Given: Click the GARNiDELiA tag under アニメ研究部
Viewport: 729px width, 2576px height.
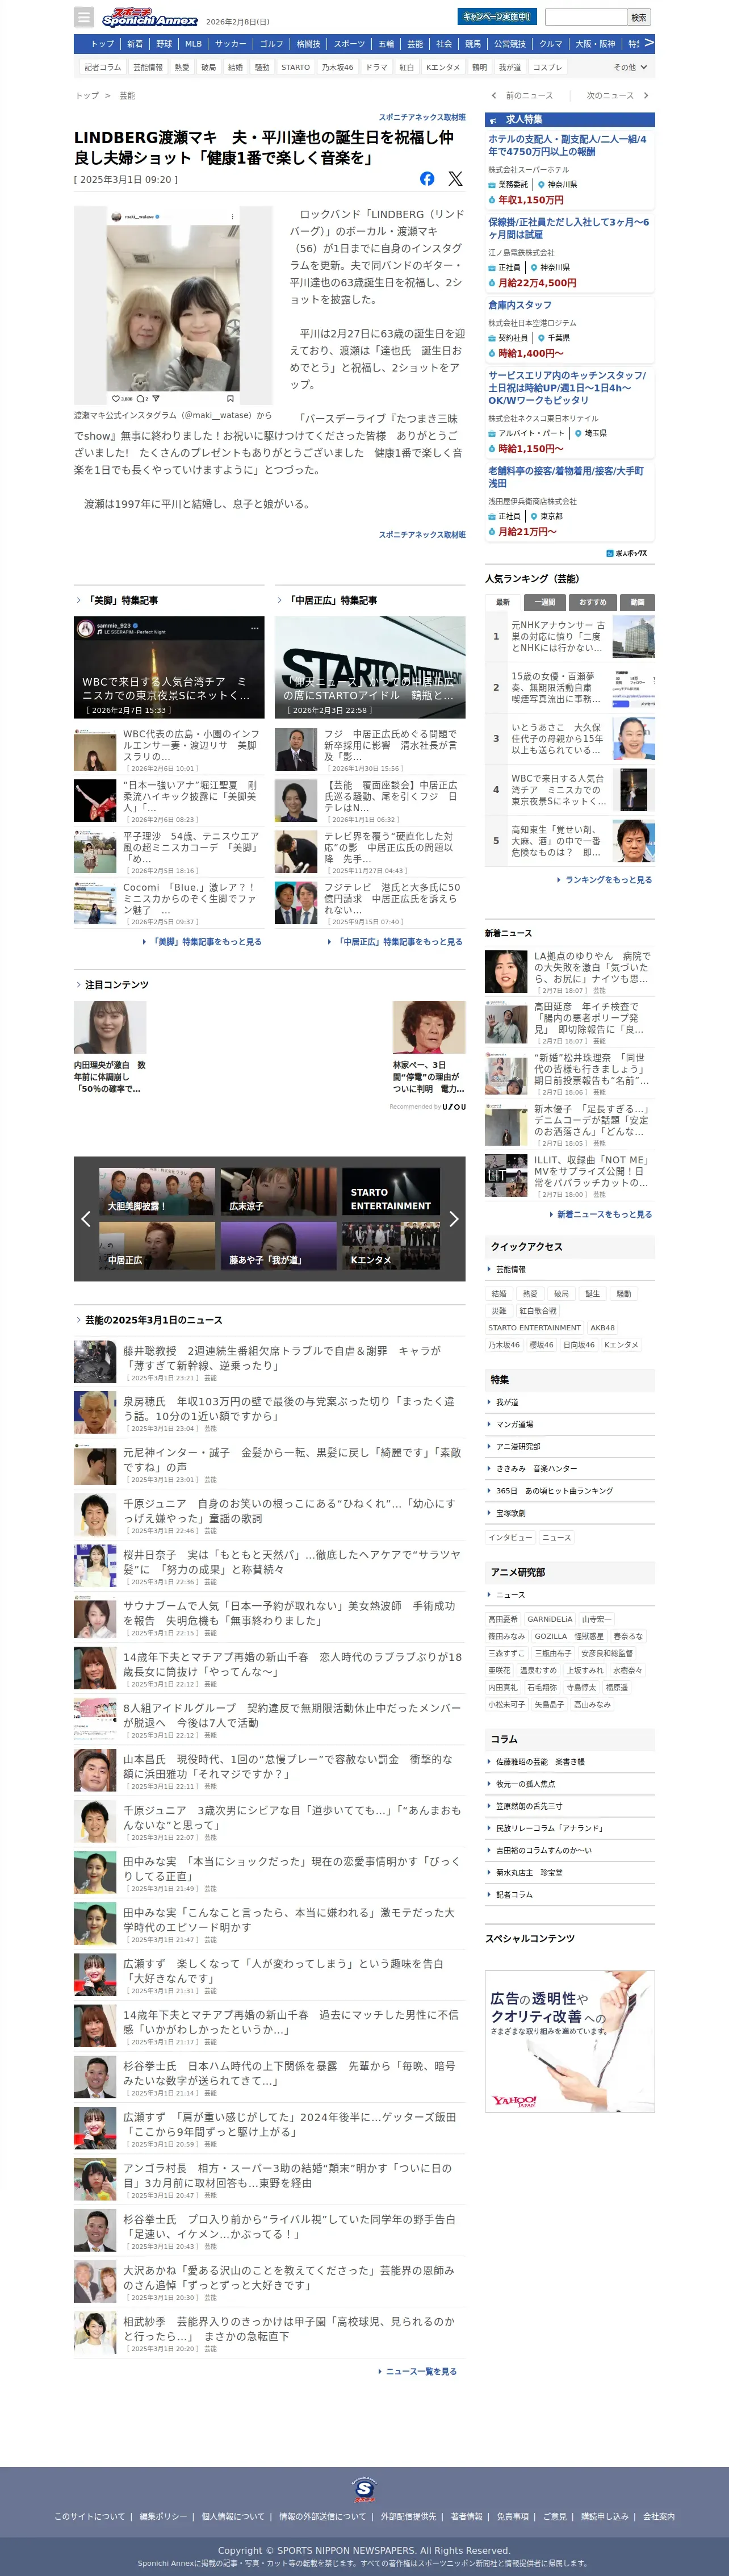Looking at the screenshot, I should tap(550, 1619).
